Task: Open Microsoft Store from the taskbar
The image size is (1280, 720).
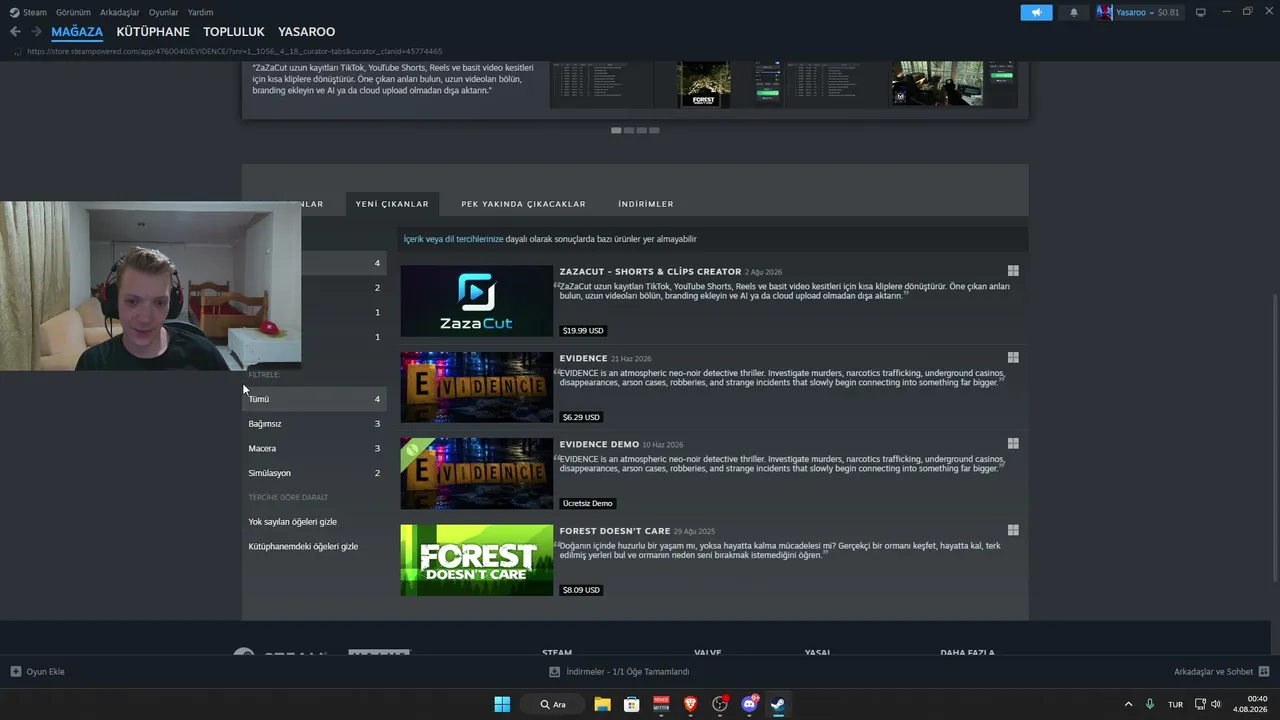Action: 632,704
